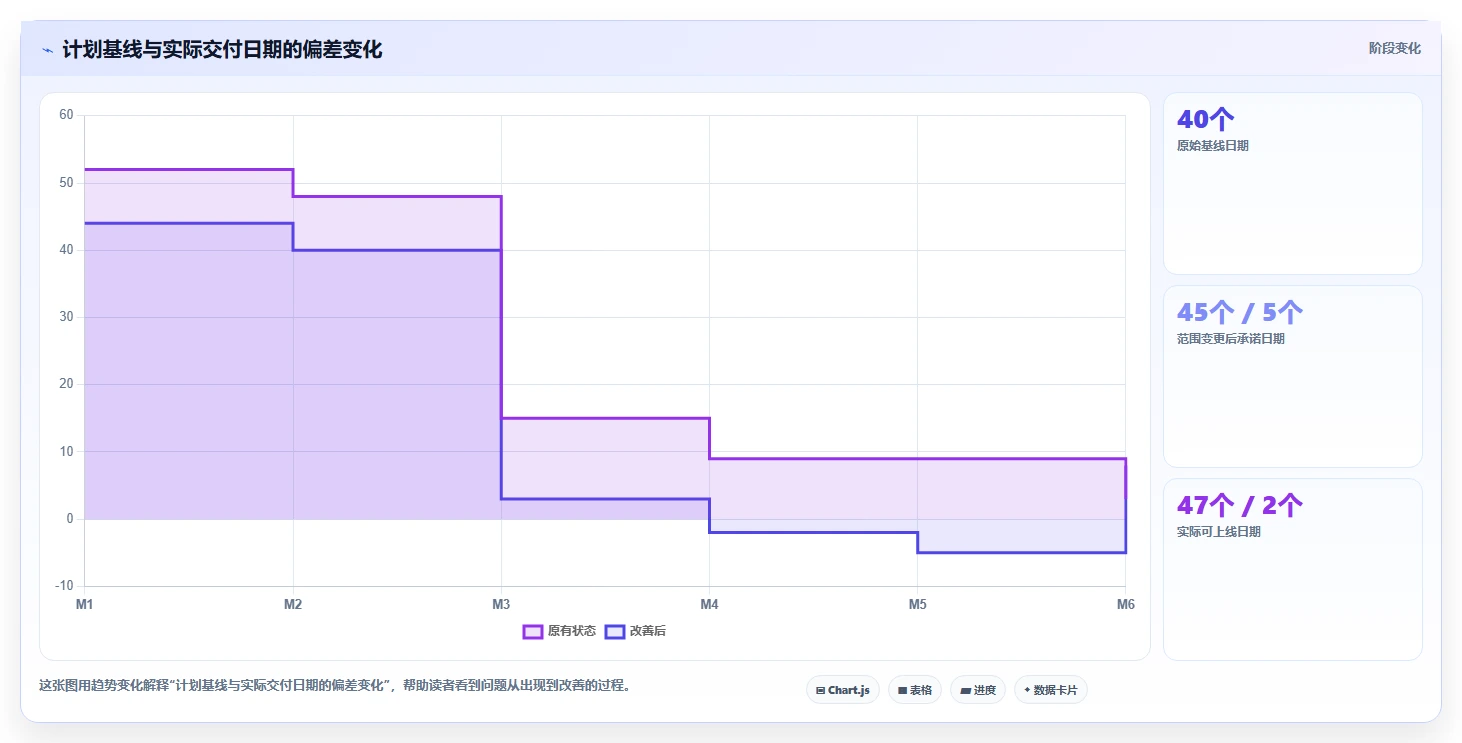The height and width of the screenshot is (743, 1462).
Task: Click the 20 y-axis tick label
Action: pos(66,384)
